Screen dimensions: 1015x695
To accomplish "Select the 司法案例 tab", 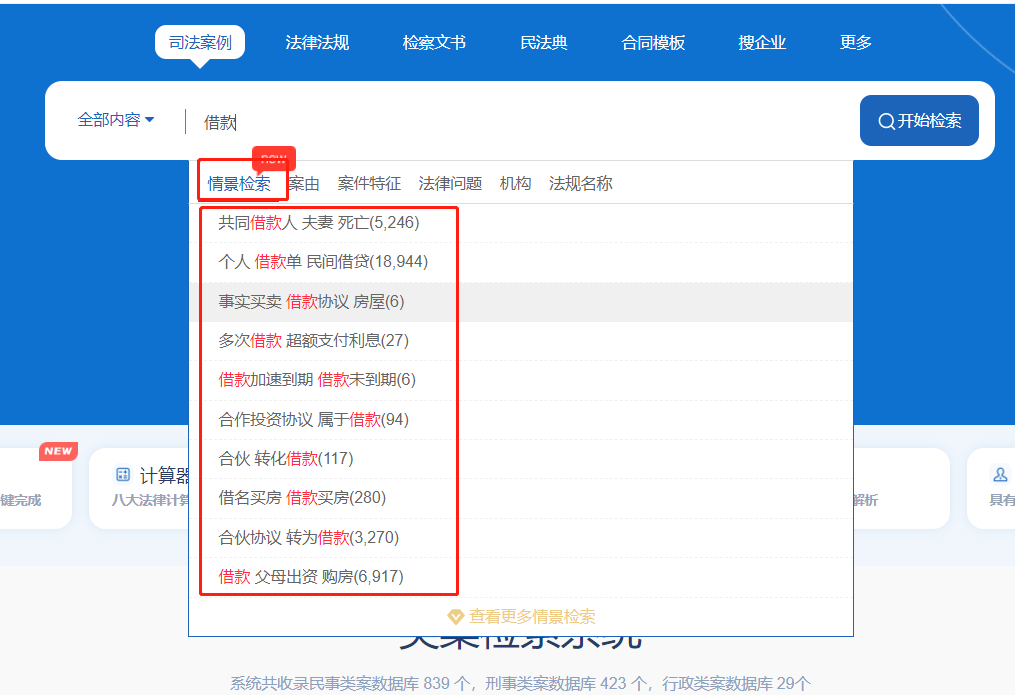I will click(x=200, y=43).
